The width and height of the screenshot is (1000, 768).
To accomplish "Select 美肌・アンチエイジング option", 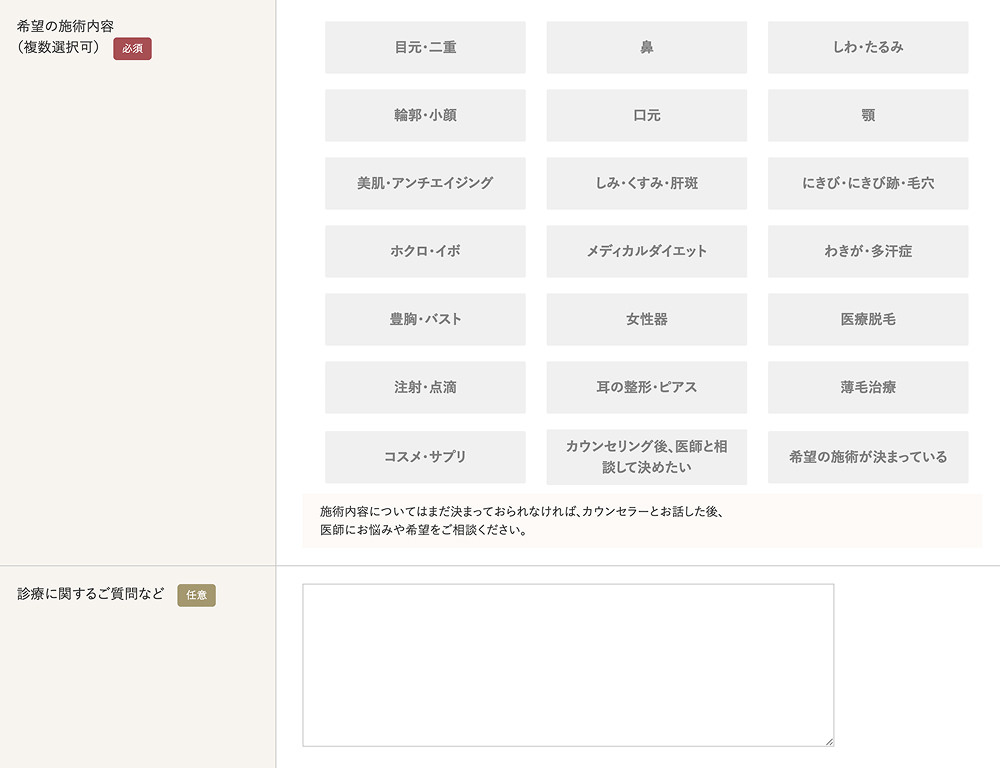I will (425, 184).
